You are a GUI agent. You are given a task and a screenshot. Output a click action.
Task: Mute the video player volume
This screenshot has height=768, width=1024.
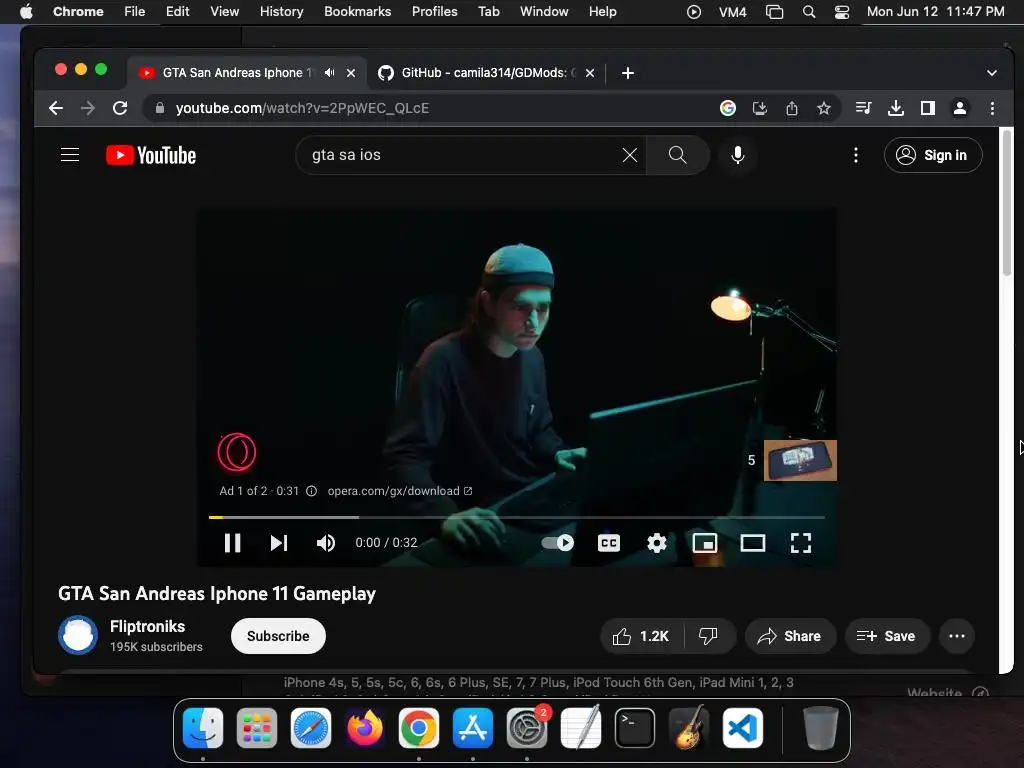point(325,543)
